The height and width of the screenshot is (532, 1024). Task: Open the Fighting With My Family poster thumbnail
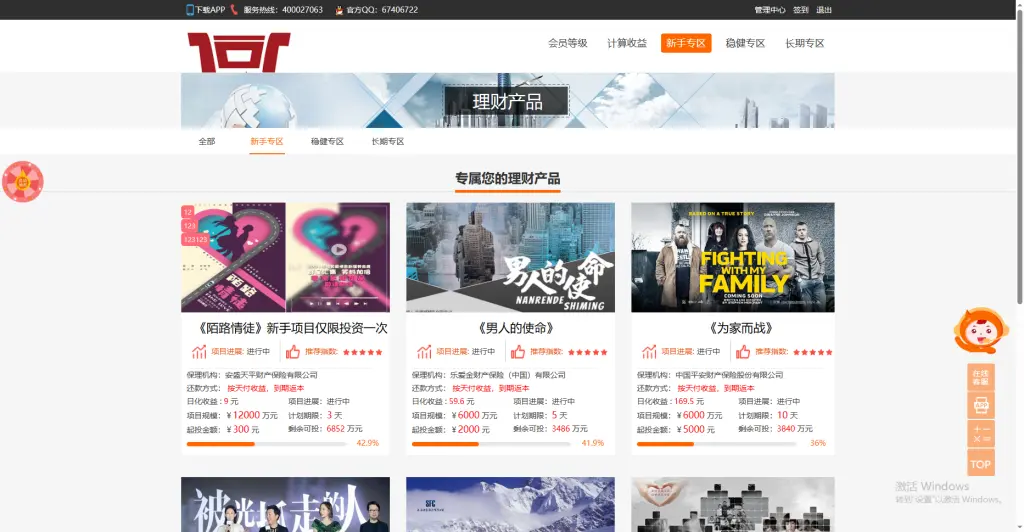pos(732,258)
